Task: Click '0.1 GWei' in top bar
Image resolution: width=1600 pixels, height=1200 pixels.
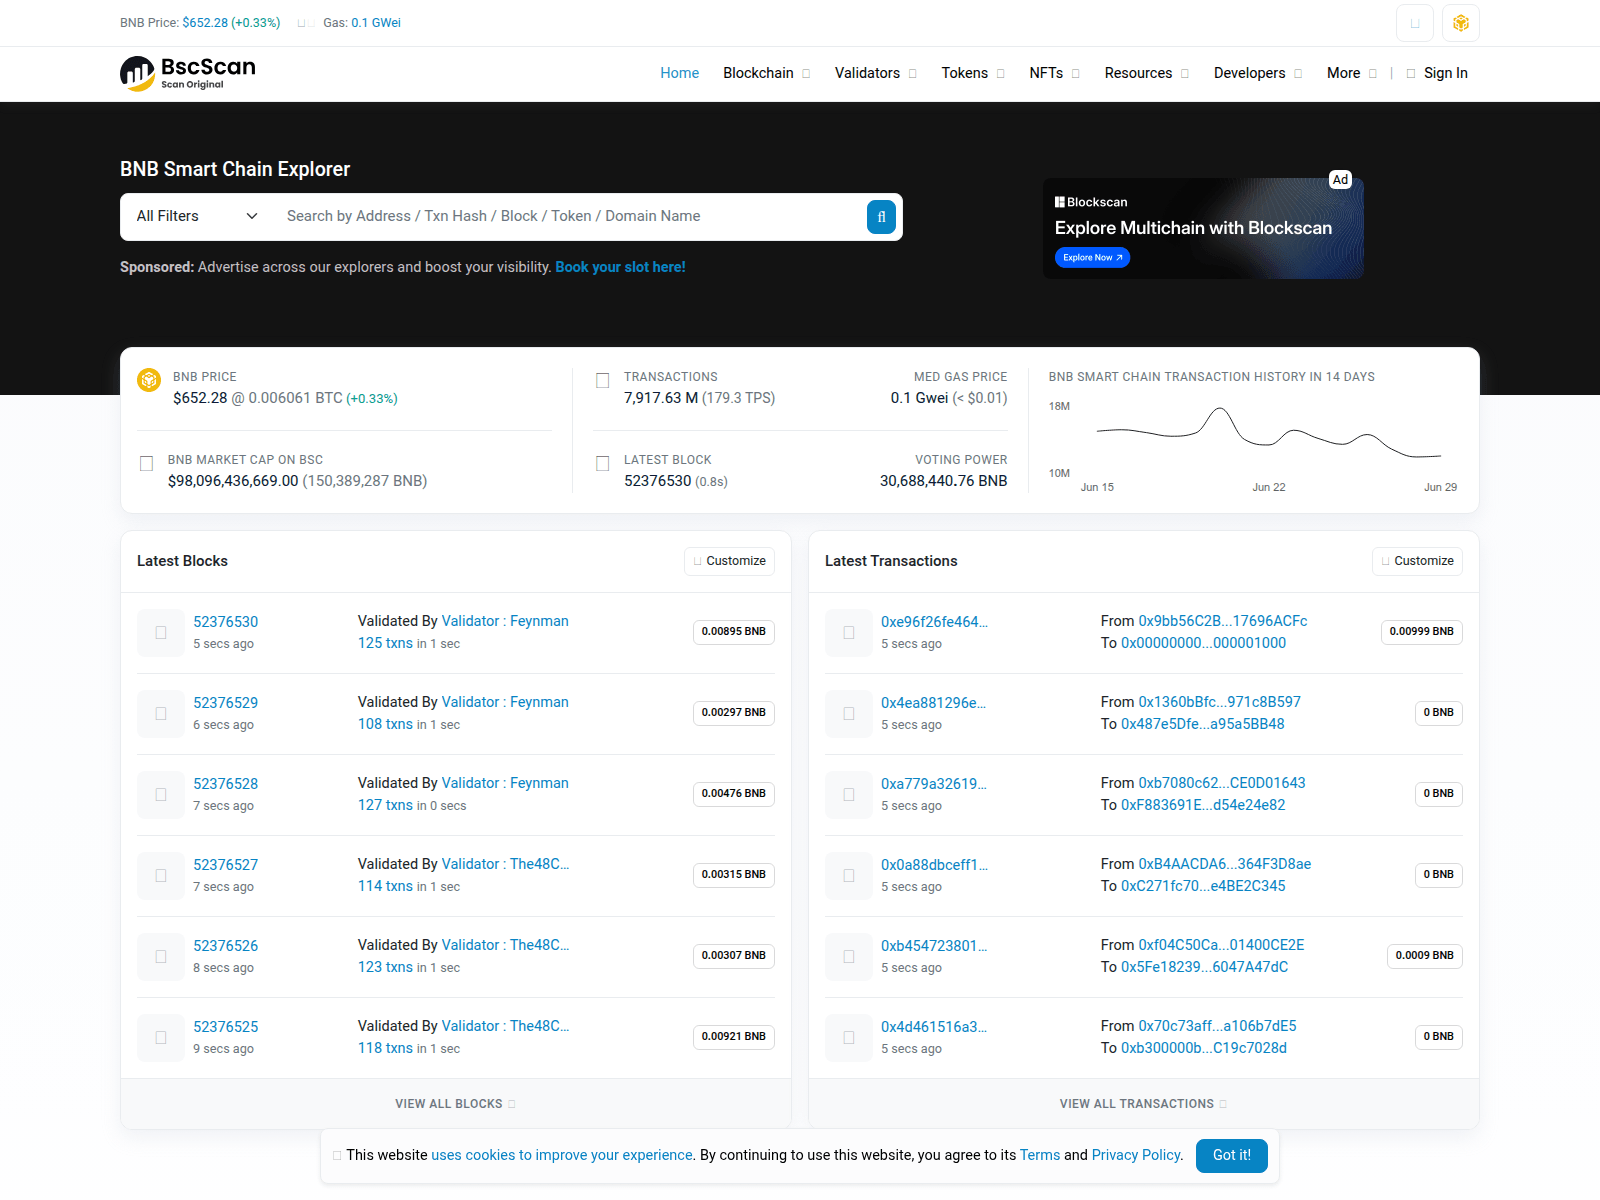Action: [376, 23]
